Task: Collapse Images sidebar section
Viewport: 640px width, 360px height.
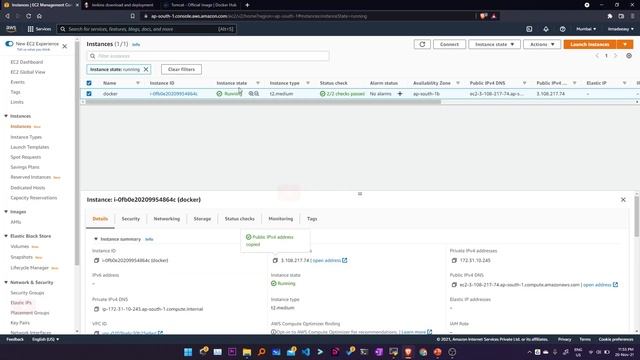Action: [6, 211]
